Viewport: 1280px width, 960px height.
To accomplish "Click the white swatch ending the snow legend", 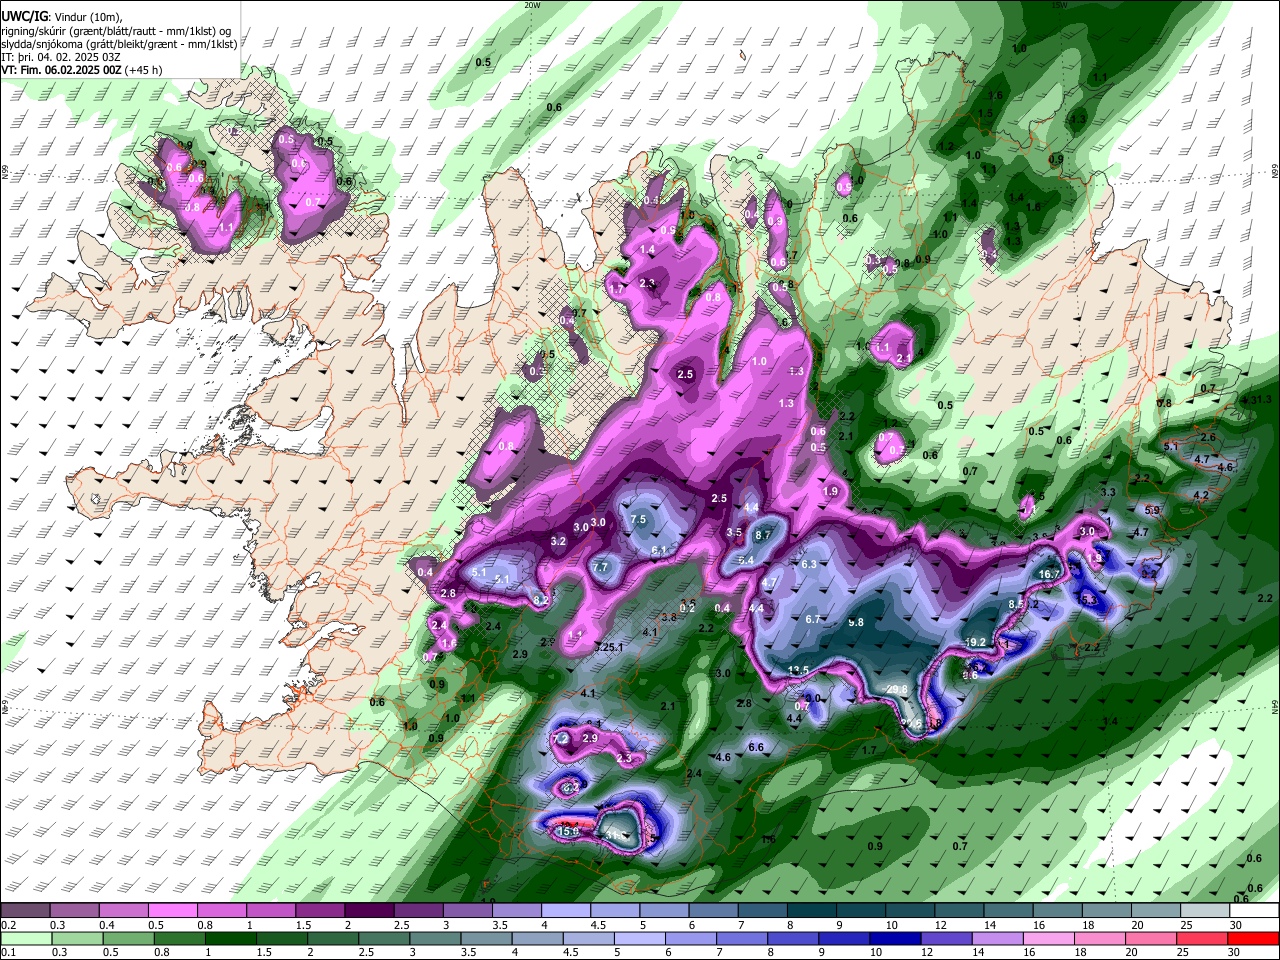I will coord(1253,910).
